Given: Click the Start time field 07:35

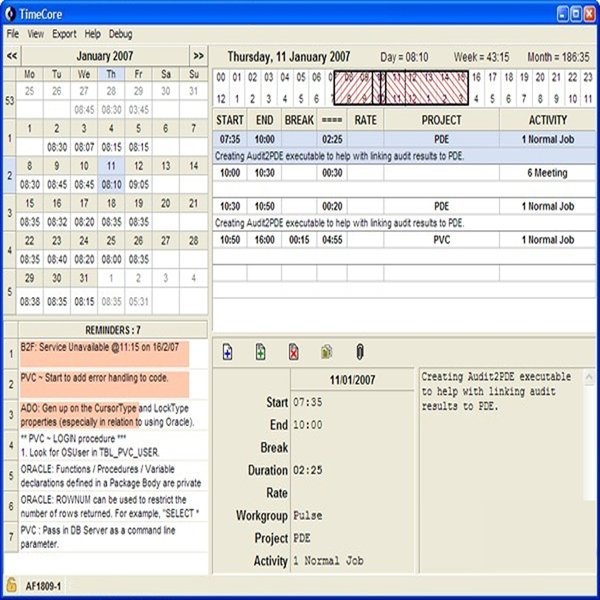Looking at the screenshot, I should coord(352,402).
